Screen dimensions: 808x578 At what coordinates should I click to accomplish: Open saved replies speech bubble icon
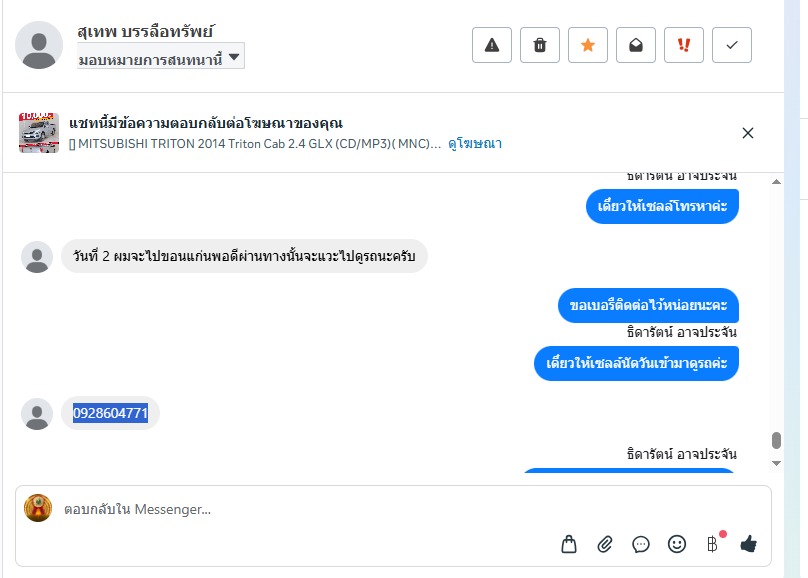(641, 544)
